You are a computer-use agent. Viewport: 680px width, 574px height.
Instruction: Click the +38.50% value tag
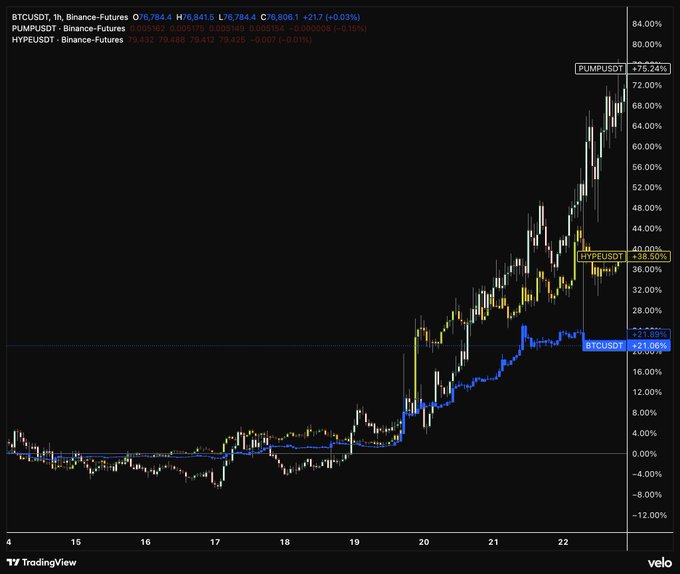click(649, 256)
